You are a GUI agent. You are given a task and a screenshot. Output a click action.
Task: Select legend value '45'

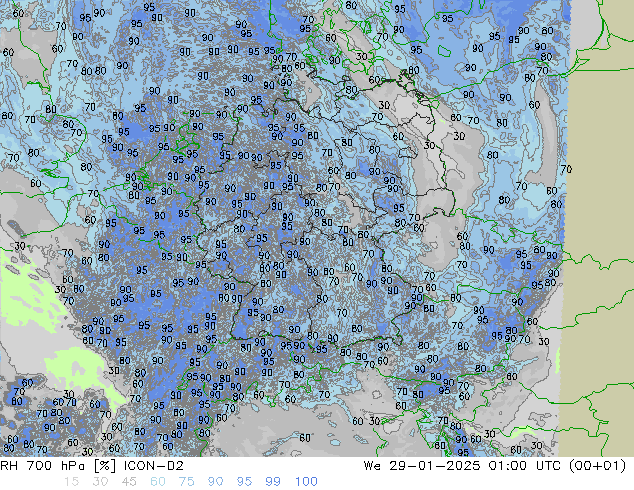click(129, 482)
